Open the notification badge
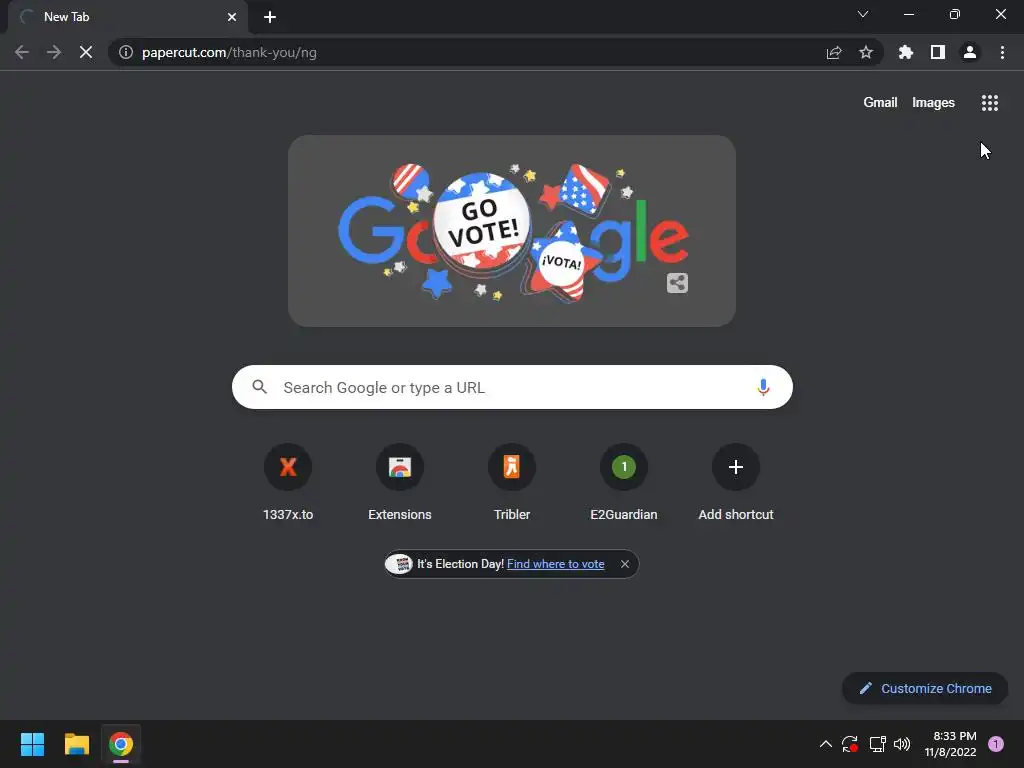 (x=996, y=744)
